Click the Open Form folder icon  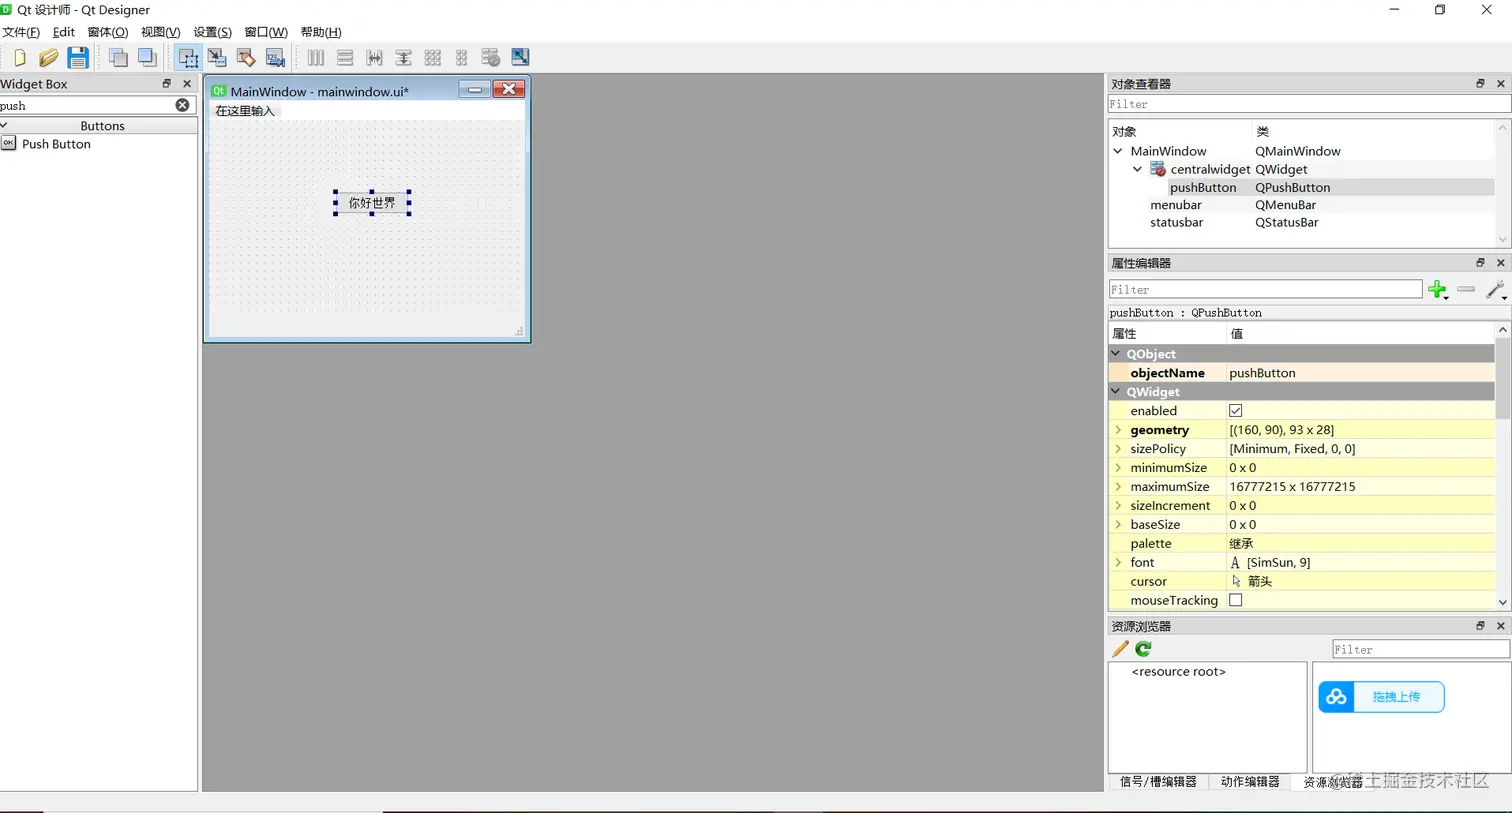pos(48,58)
